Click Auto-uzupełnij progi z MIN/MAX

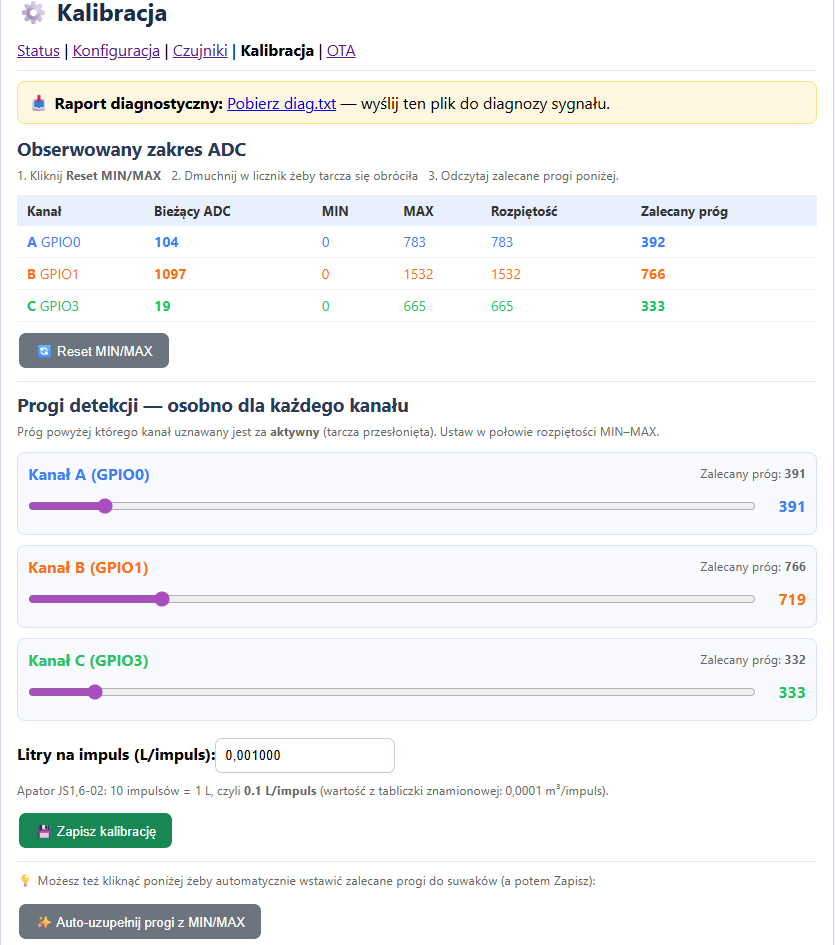(x=140, y=922)
